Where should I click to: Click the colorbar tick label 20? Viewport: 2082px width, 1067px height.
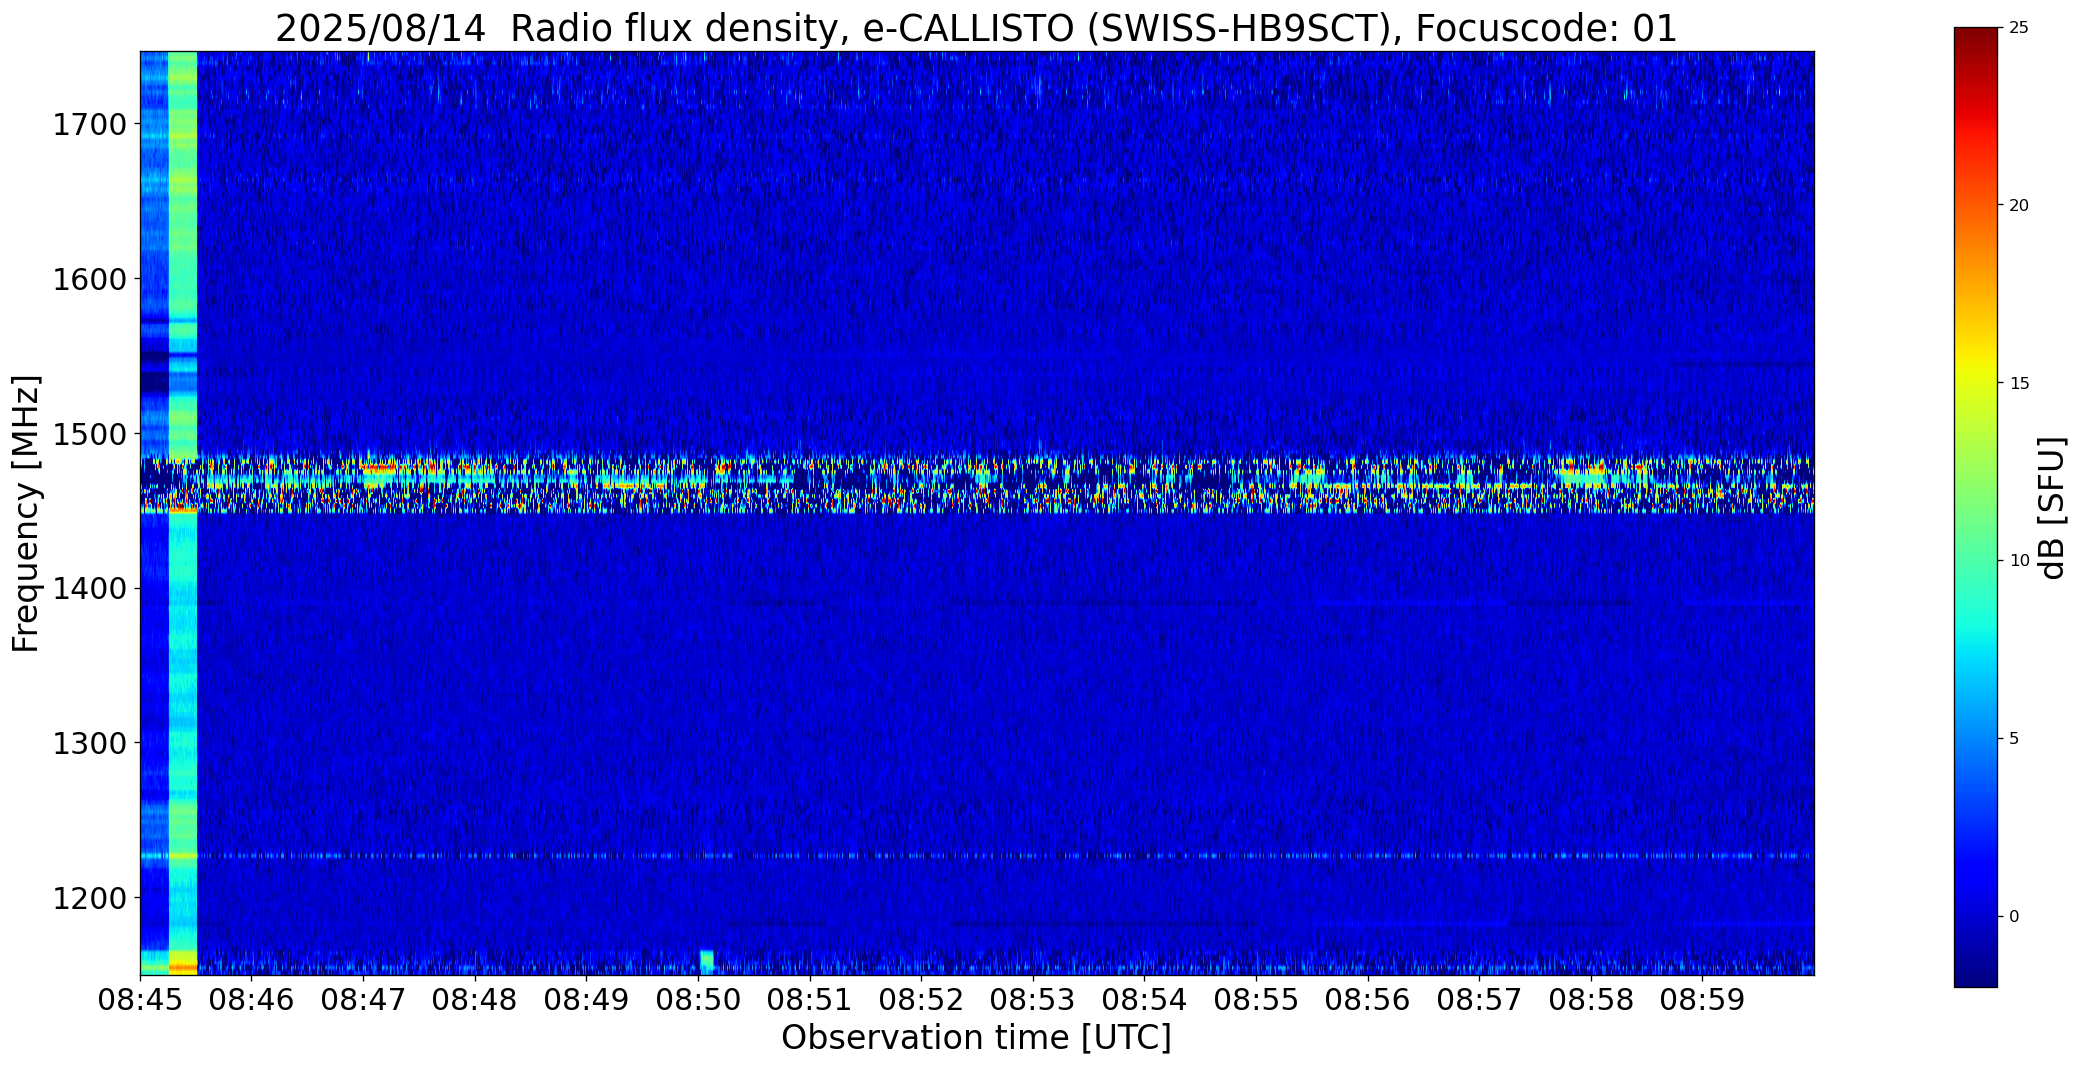tap(2019, 206)
